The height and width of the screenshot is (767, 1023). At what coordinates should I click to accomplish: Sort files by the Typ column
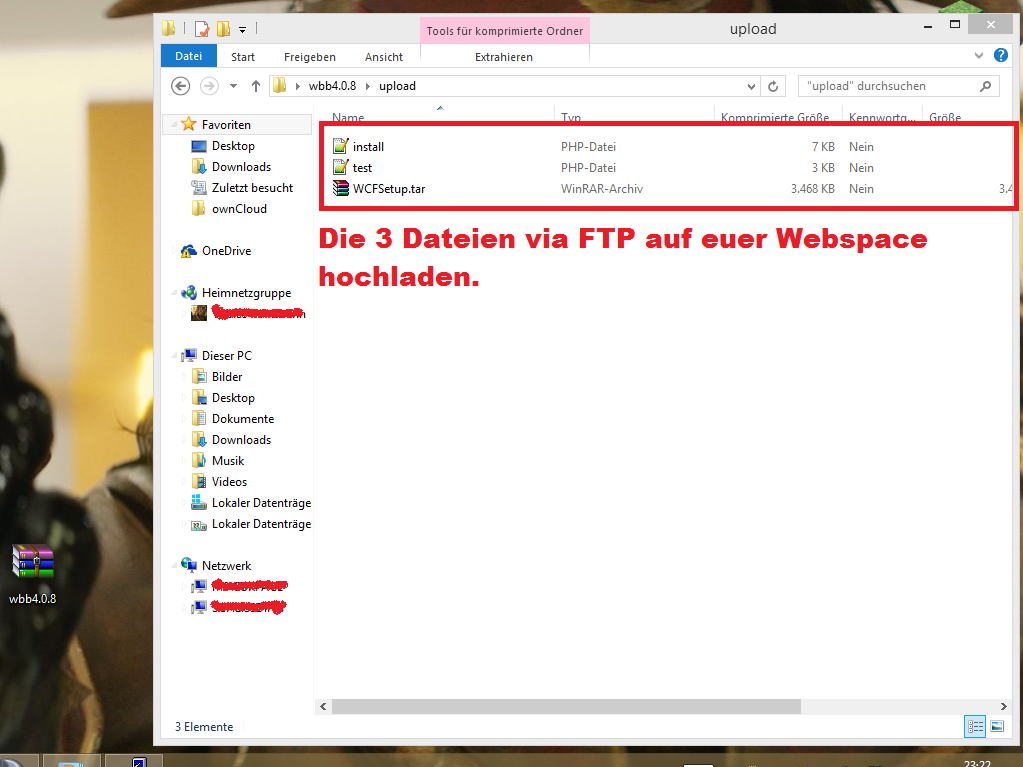click(571, 118)
